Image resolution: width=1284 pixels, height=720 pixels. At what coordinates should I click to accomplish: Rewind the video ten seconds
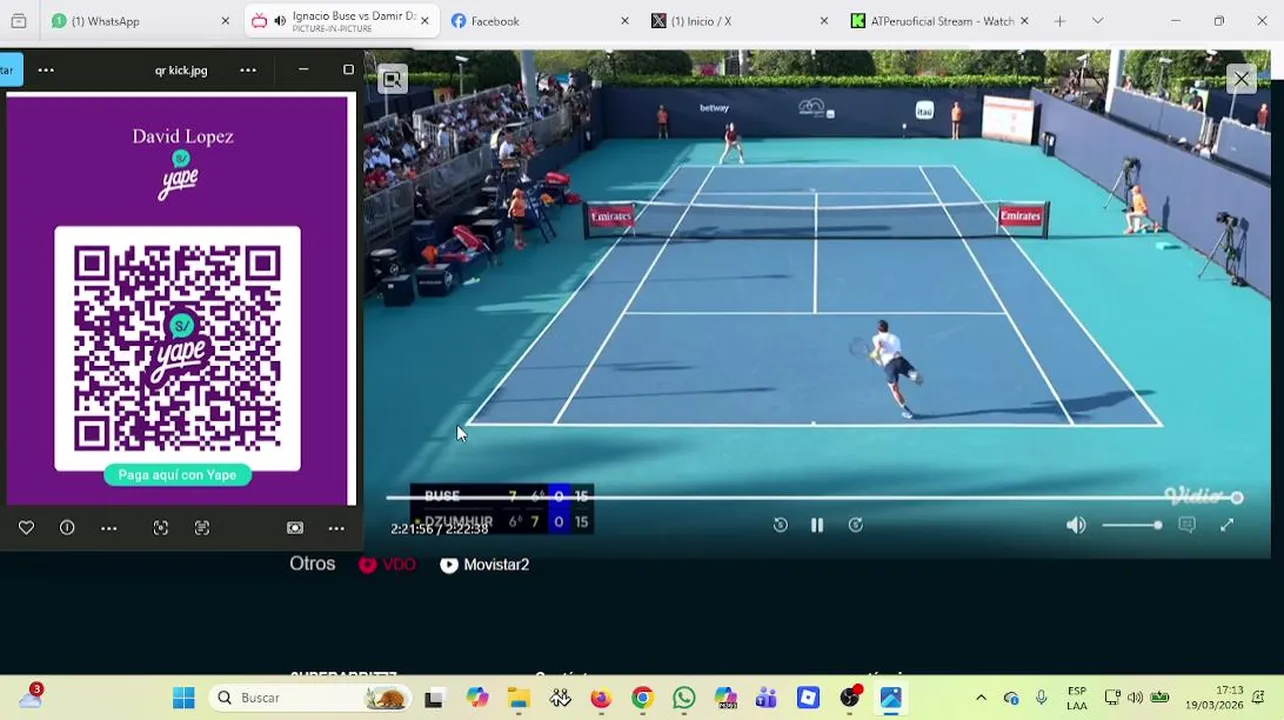(780, 525)
